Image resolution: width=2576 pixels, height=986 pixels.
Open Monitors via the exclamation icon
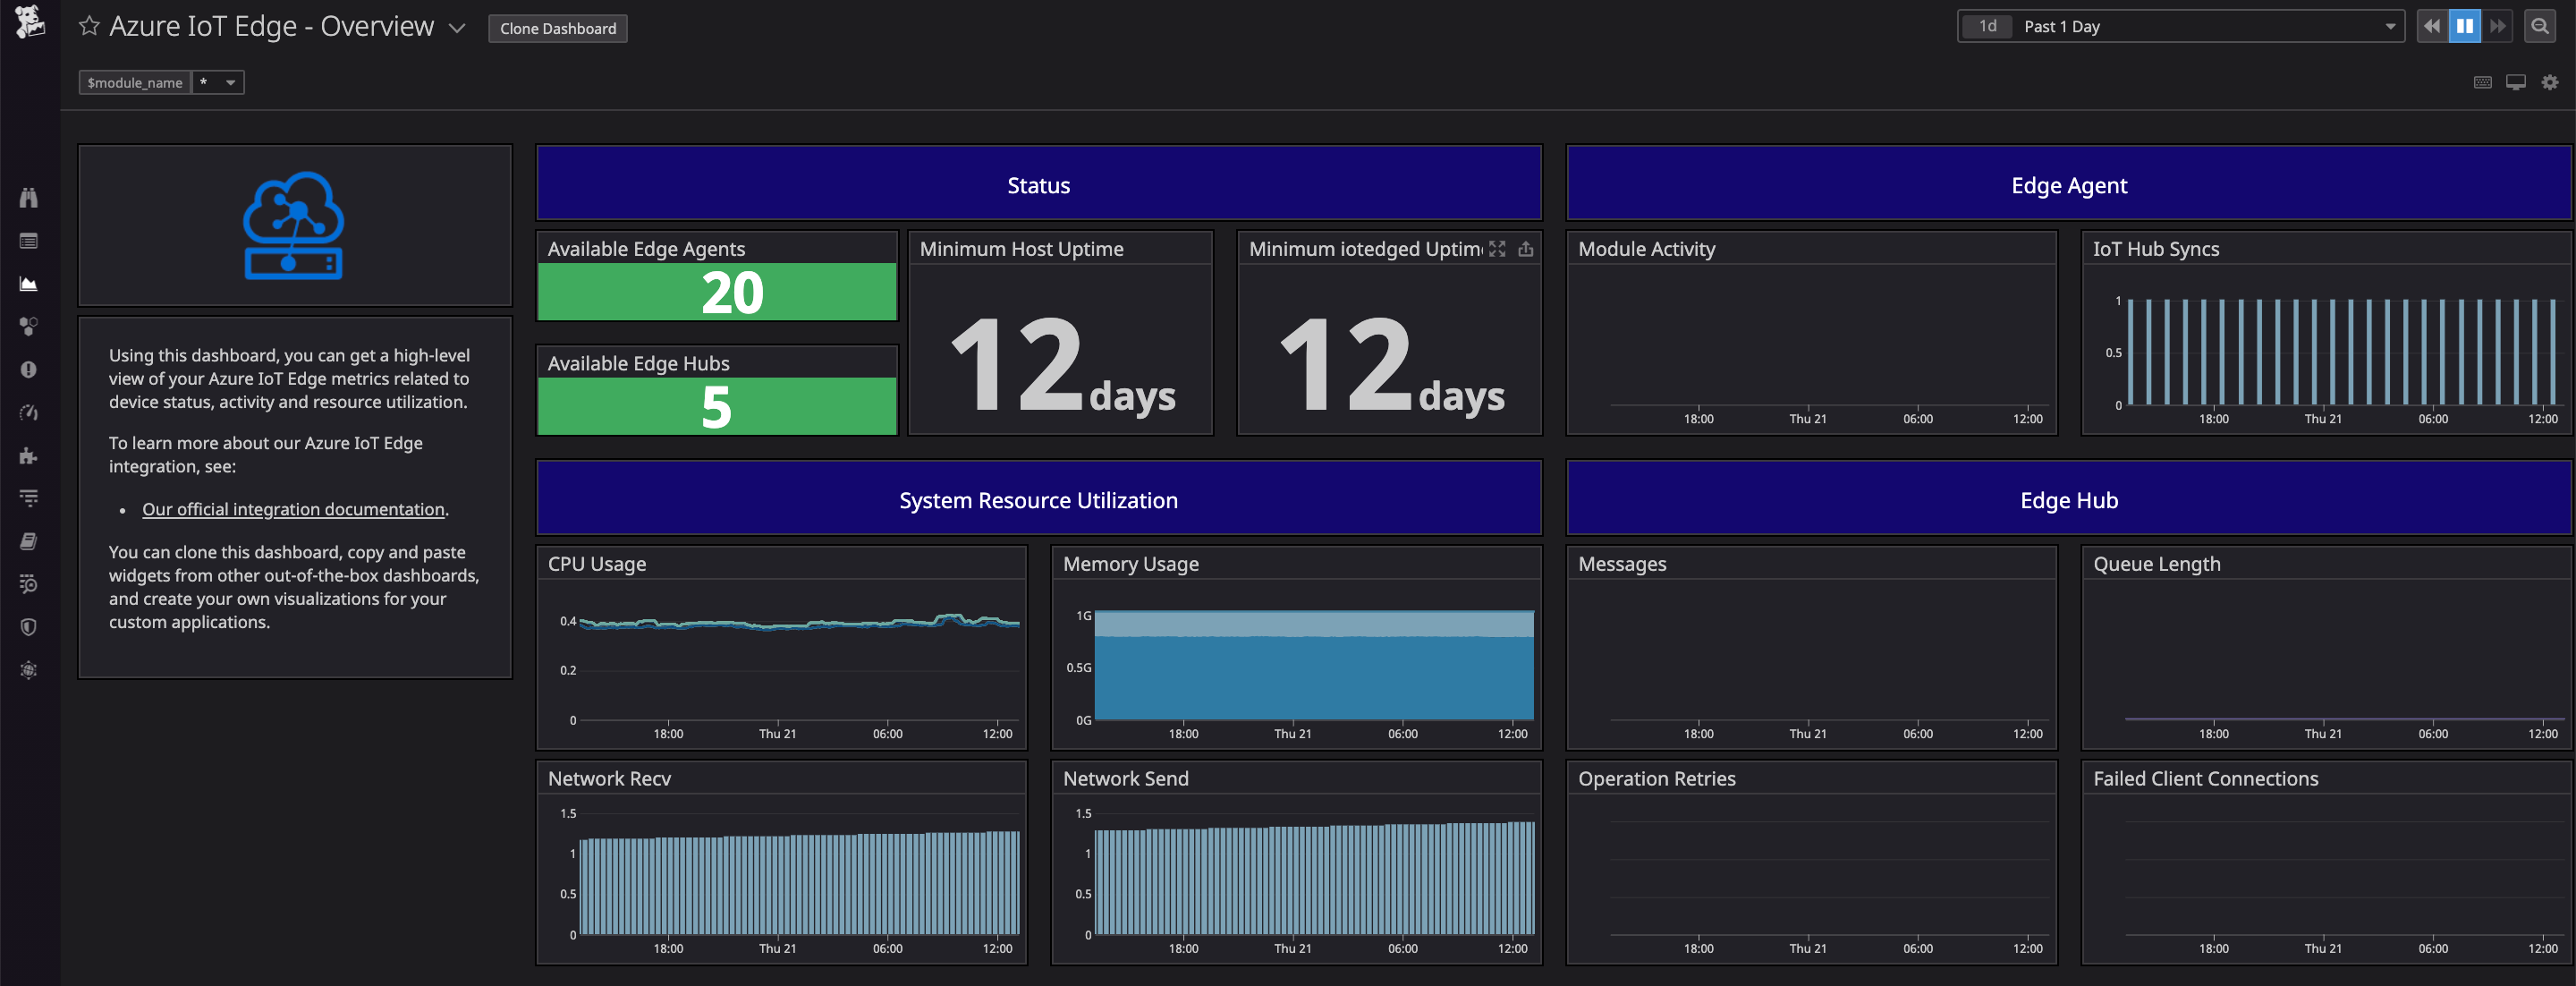click(x=29, y=369)
